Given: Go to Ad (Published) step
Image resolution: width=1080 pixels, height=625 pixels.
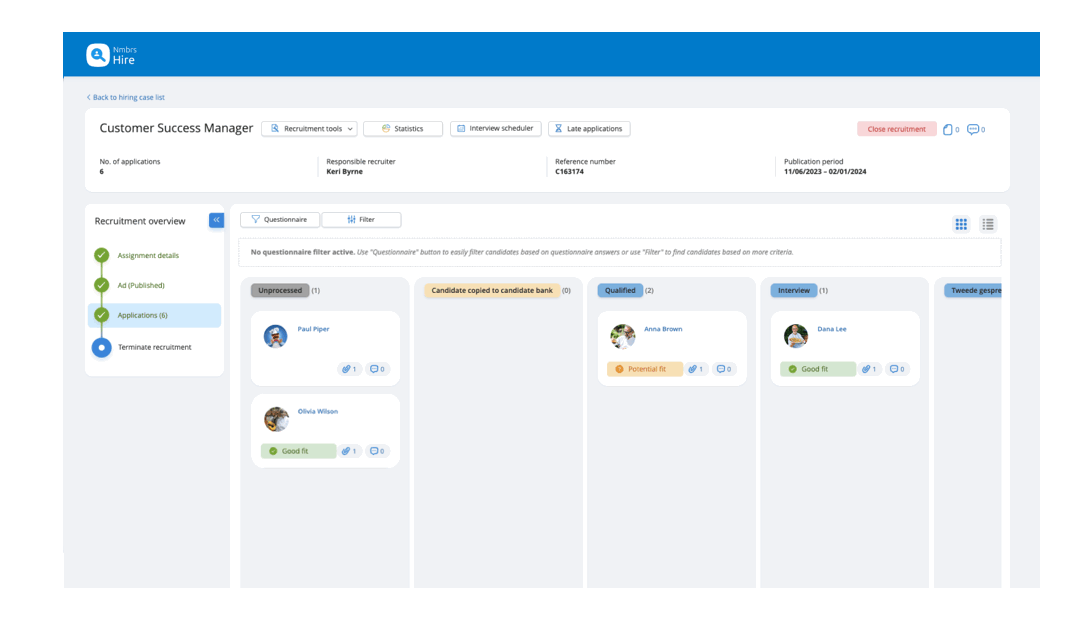Looking at the screenshot, I should tap(141, 286).
